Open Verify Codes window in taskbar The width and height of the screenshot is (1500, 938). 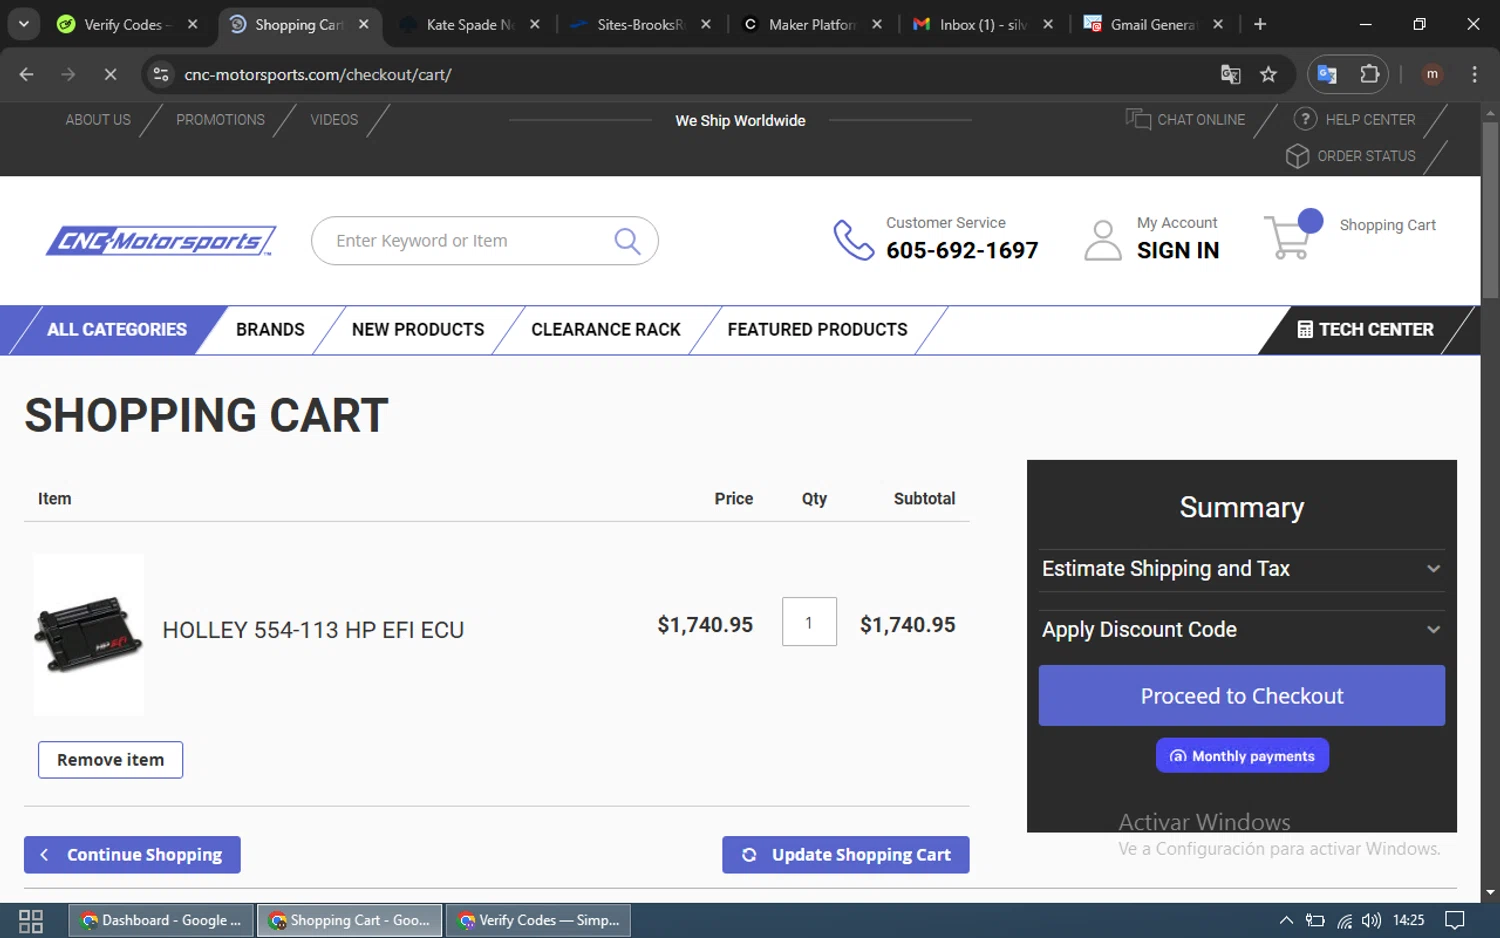538,920
